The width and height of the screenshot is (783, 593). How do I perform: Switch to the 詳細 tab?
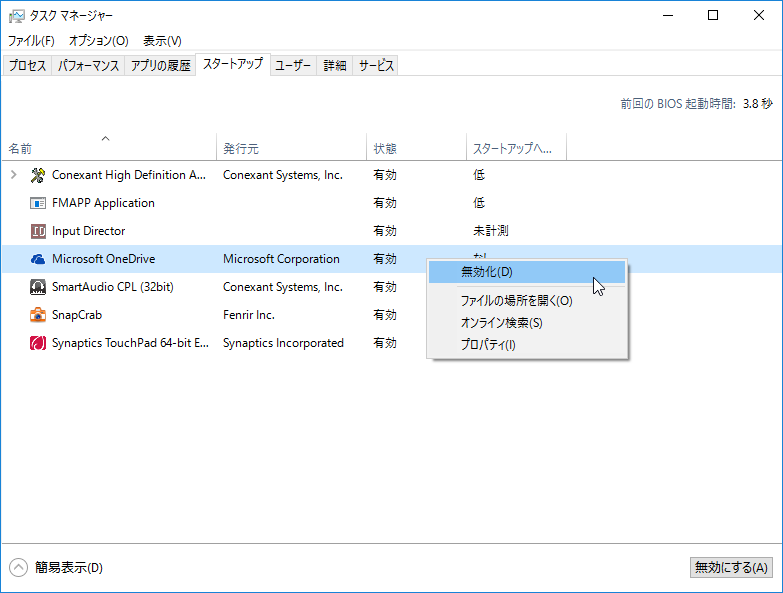335,65
